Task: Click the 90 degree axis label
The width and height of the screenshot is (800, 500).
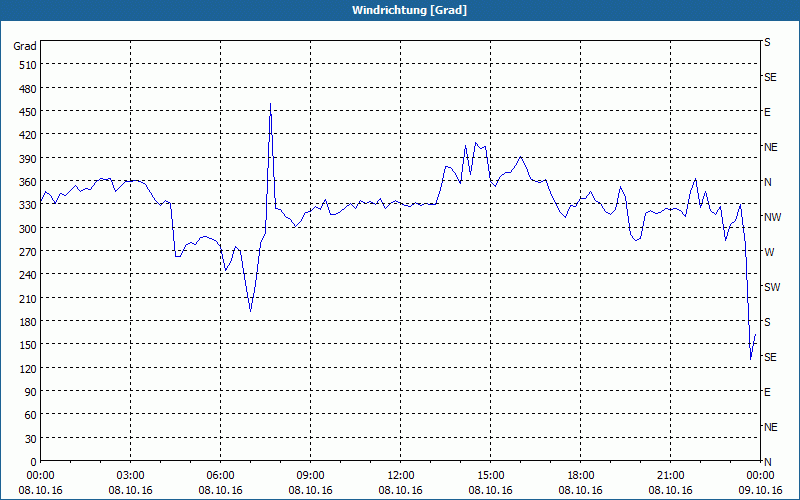Action: tap(31, 392)
